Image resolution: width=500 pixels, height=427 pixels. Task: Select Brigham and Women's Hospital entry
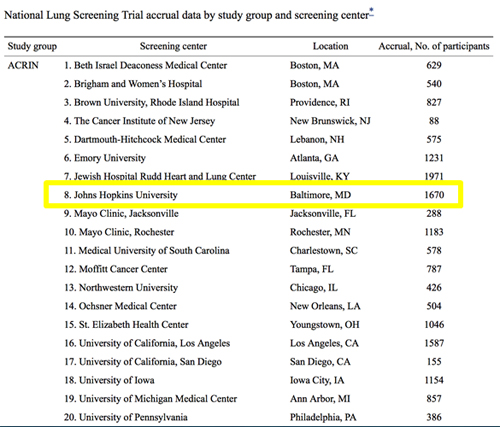pyautogui.click(x=133, y=84)
